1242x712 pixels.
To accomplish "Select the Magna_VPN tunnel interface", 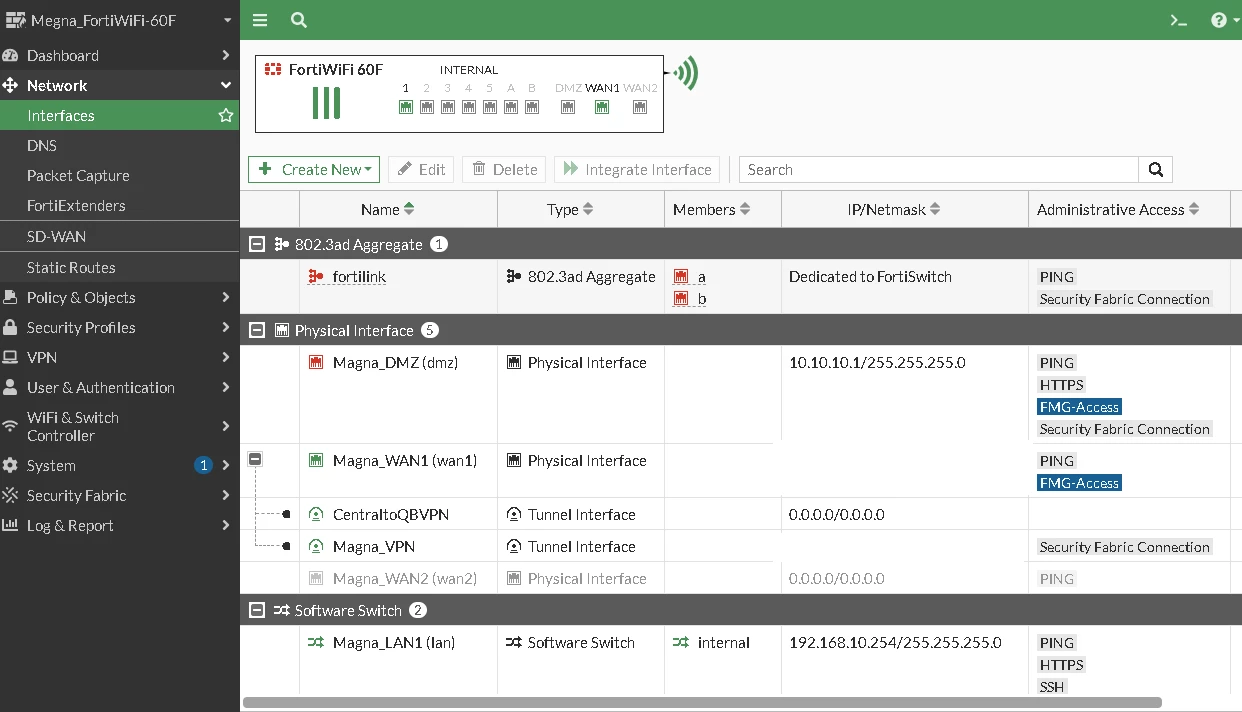I will [x=374, y=547].
